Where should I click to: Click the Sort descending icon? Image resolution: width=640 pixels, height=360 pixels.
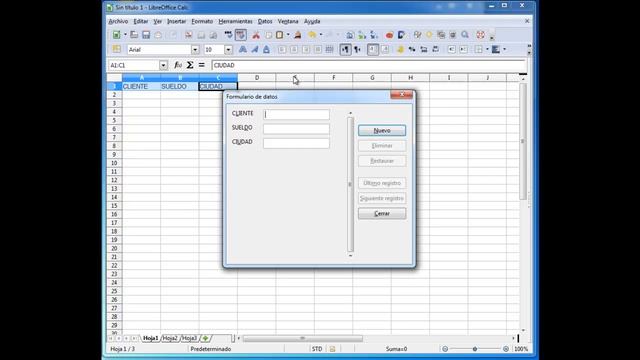[x=374, y=35]
